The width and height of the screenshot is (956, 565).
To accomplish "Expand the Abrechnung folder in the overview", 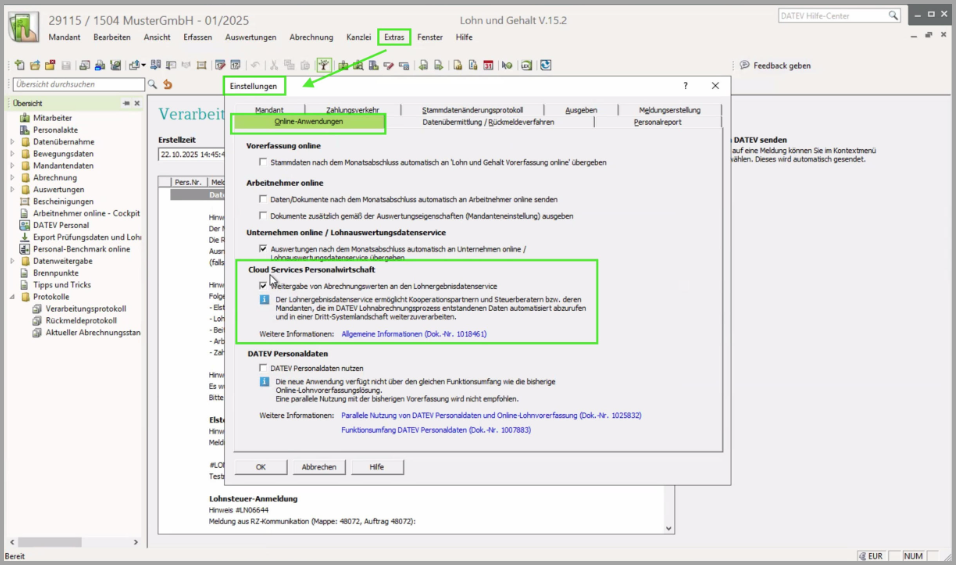I will pos(12,178).
